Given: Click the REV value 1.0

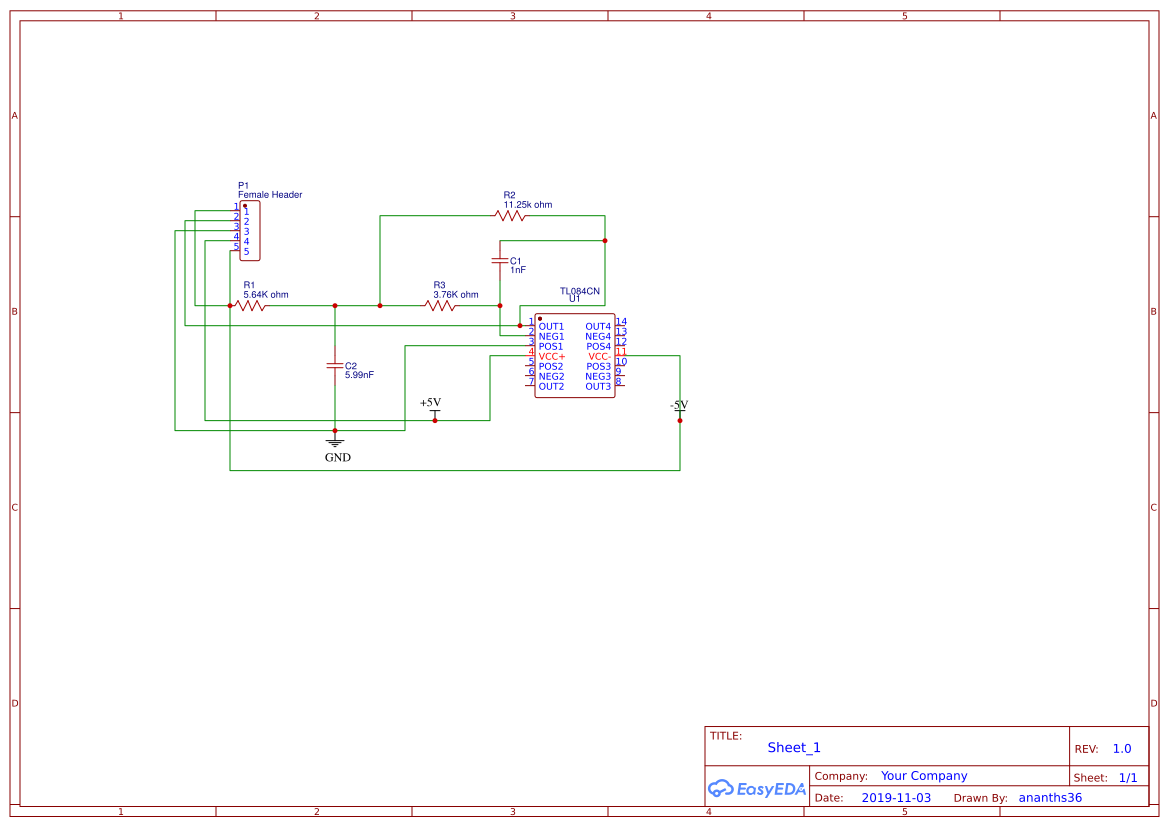Looking at the screenshot, I should coord(1122,749).
